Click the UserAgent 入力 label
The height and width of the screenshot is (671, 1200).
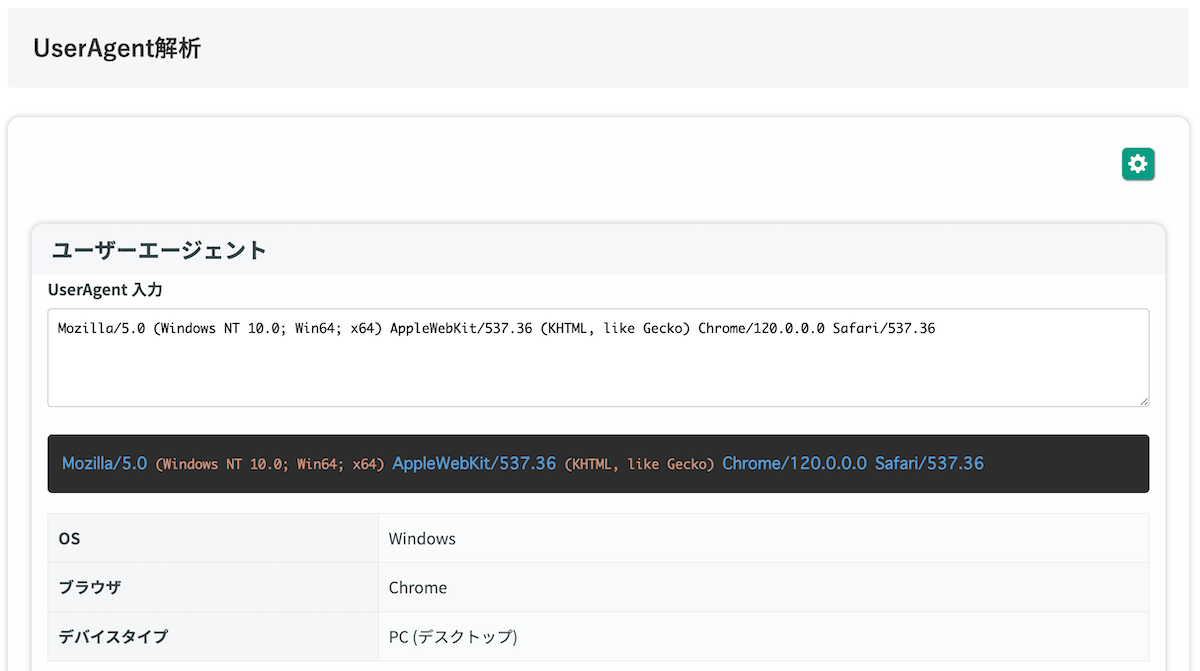(x=104, y=289)
